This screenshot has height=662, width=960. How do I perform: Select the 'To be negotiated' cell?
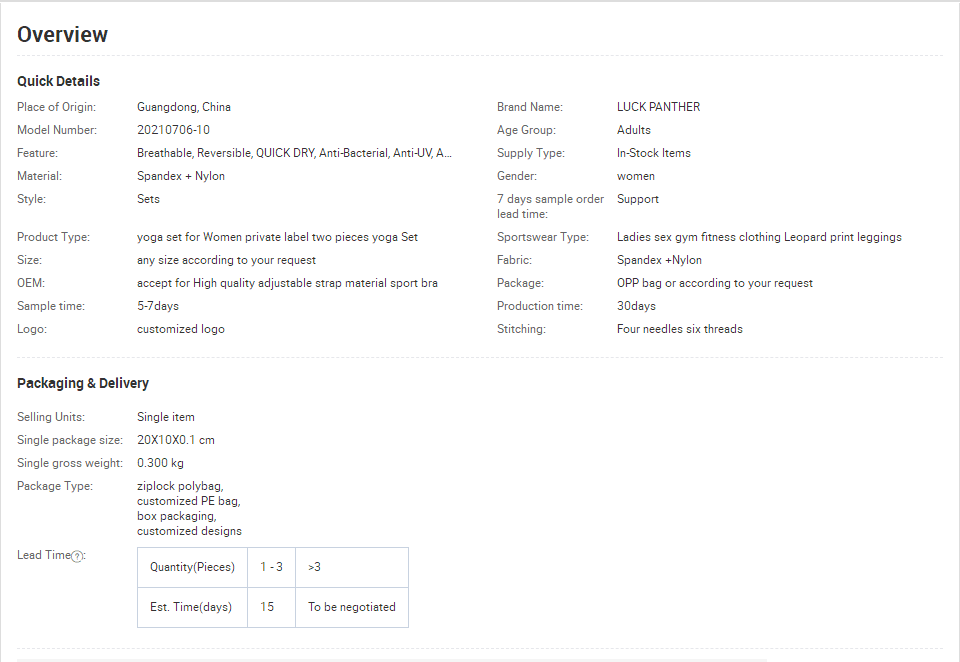pyautogui.click(x=352, y=607)
